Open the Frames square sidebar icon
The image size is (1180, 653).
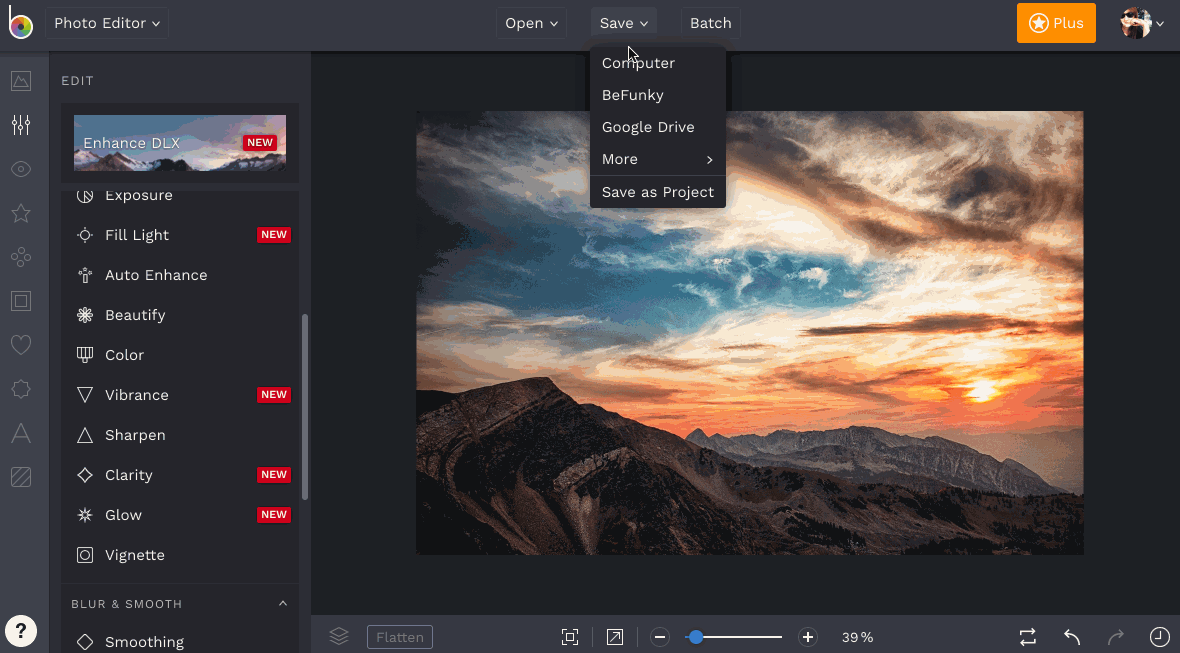(x=21, y=301)
